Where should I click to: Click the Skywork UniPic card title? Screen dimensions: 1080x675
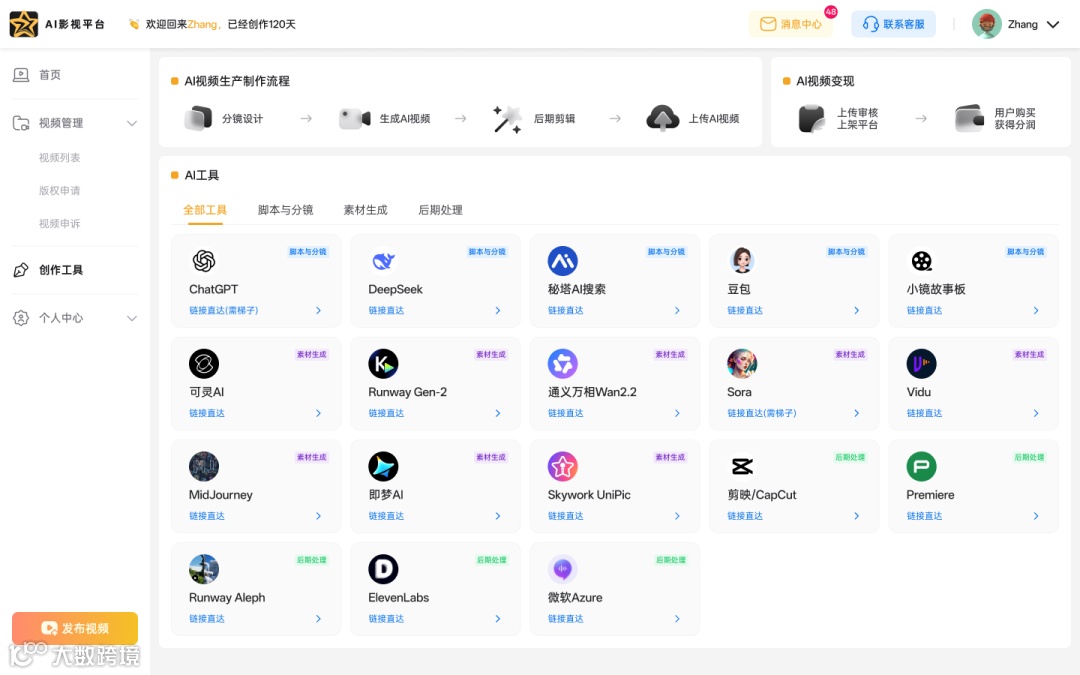(x=589, y=495)
